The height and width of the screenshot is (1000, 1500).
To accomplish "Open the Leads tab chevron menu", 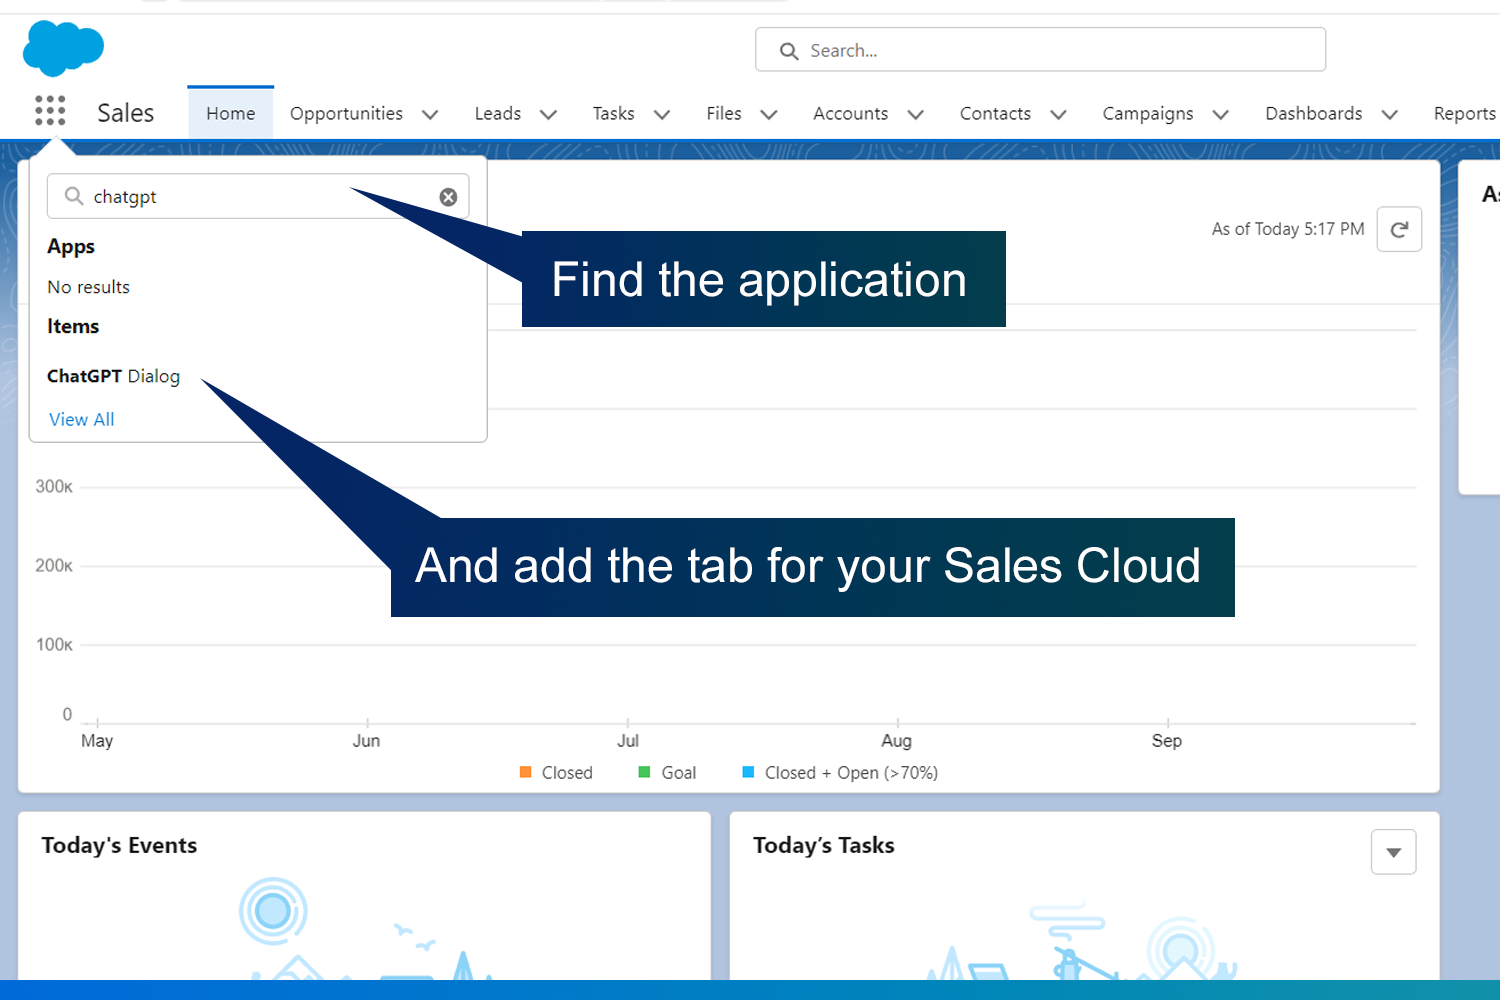I will [548, 114].
